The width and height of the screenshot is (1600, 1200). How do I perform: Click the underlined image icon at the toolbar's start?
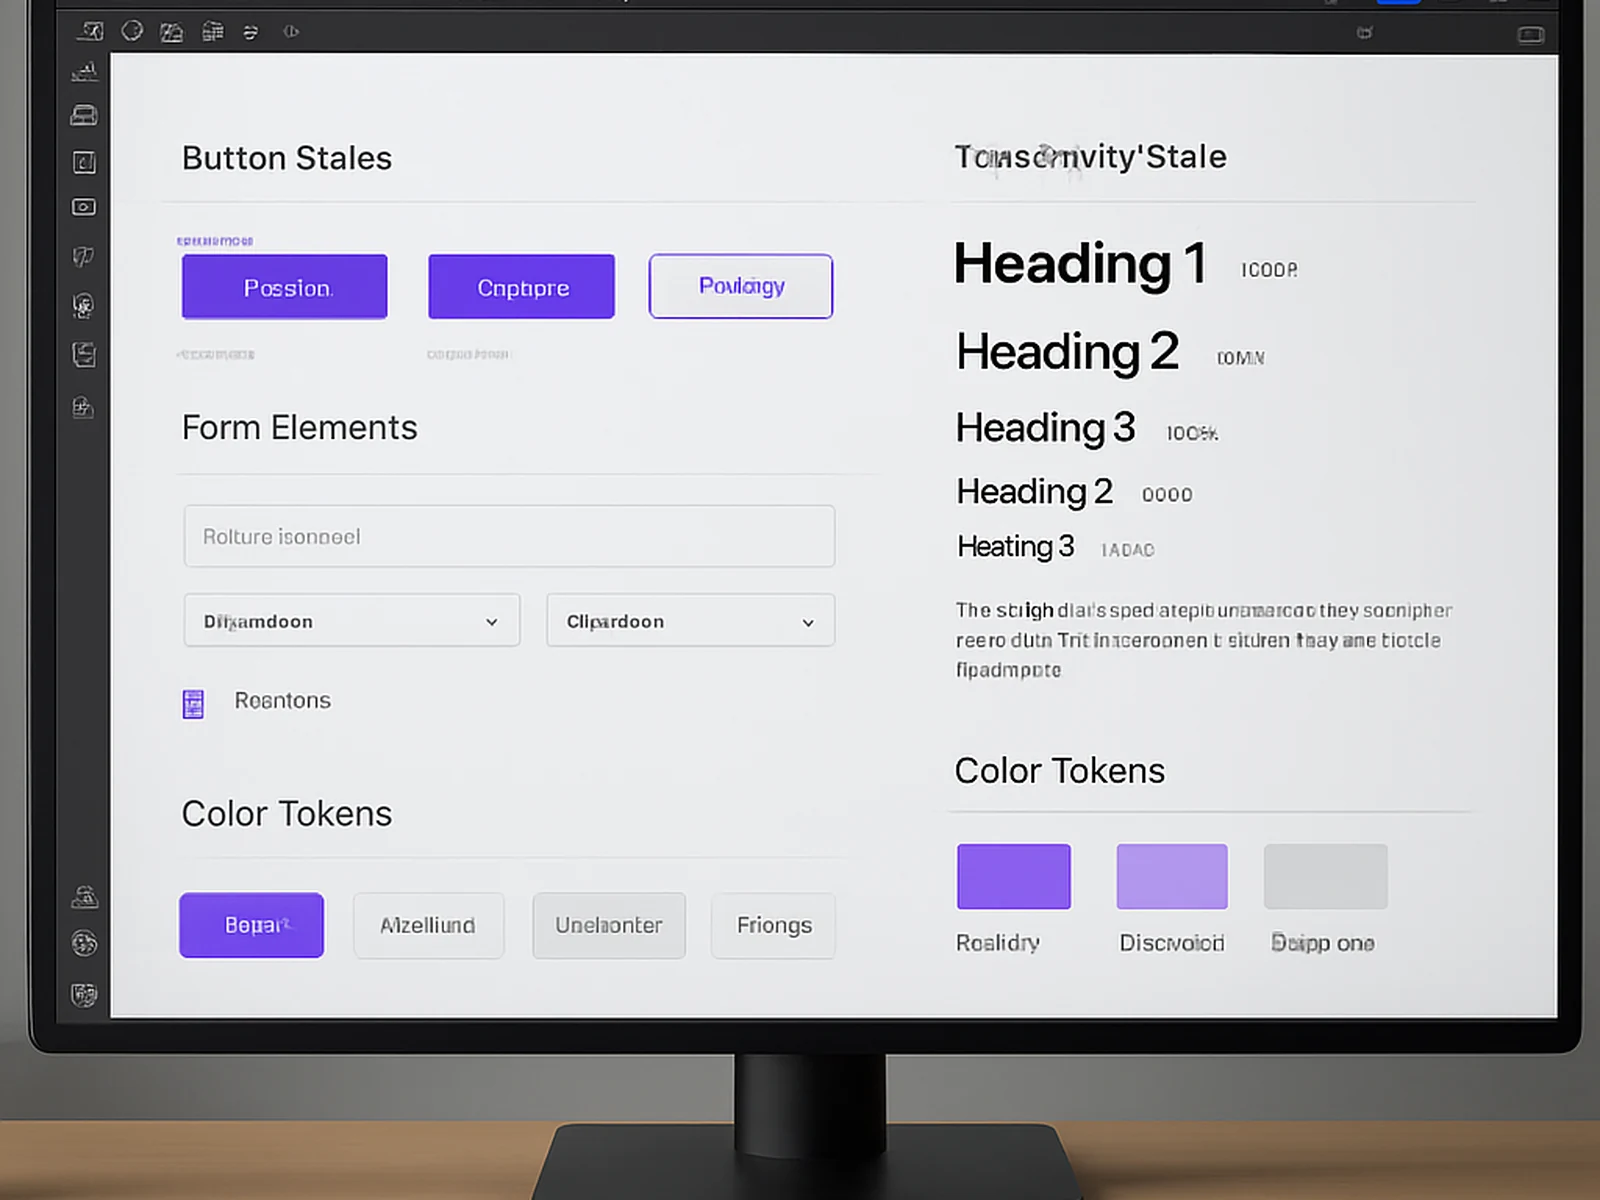[x=90, y=32]
